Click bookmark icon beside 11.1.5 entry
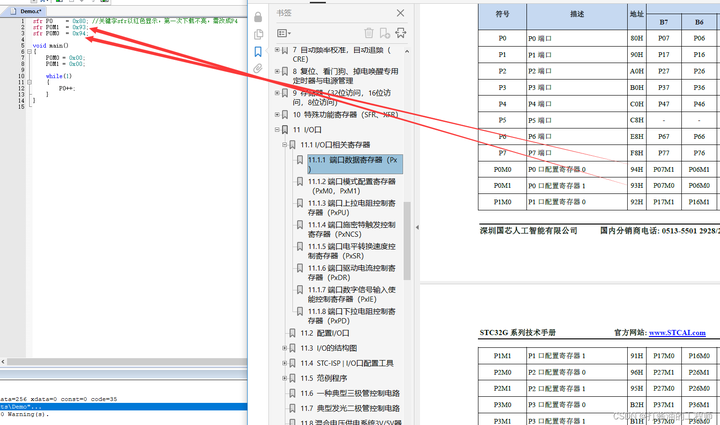Image resolution: width=720 pixels, height=425 pixels. 299,246
